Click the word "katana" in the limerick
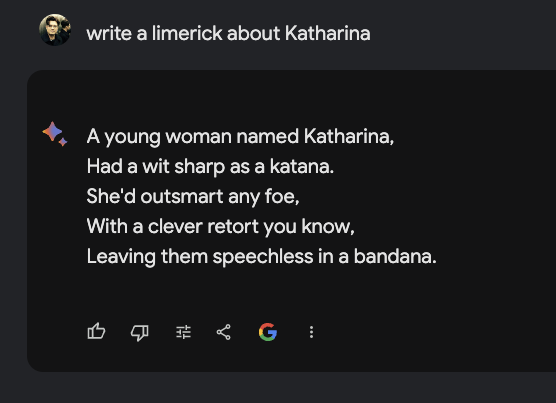 click(x=300, y=167)
